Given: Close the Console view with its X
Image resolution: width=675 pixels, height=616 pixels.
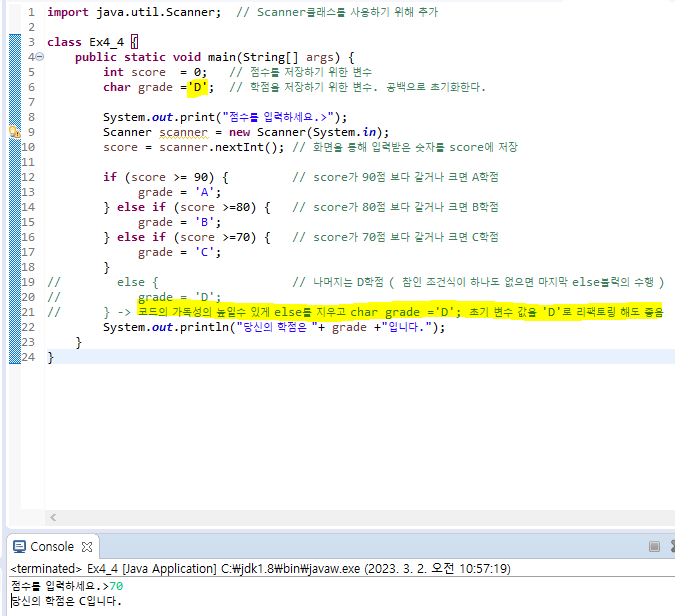Looking at the screenshot, I should [x=87, y=547].
